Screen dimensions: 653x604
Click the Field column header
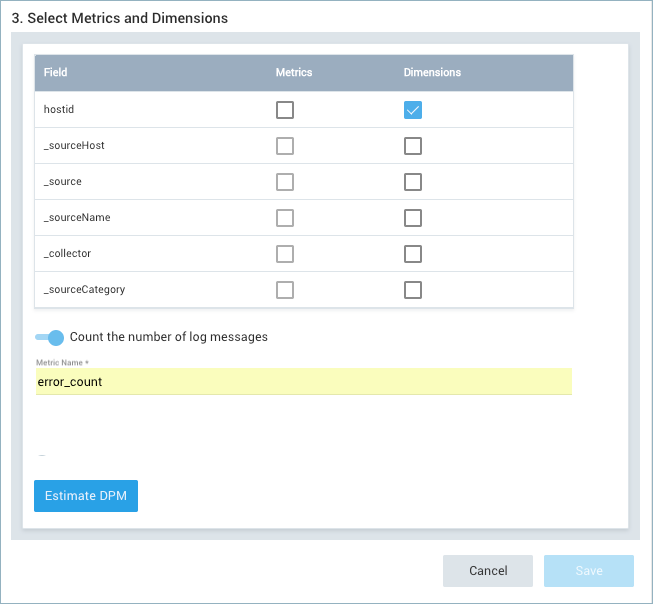click(56, 73)
